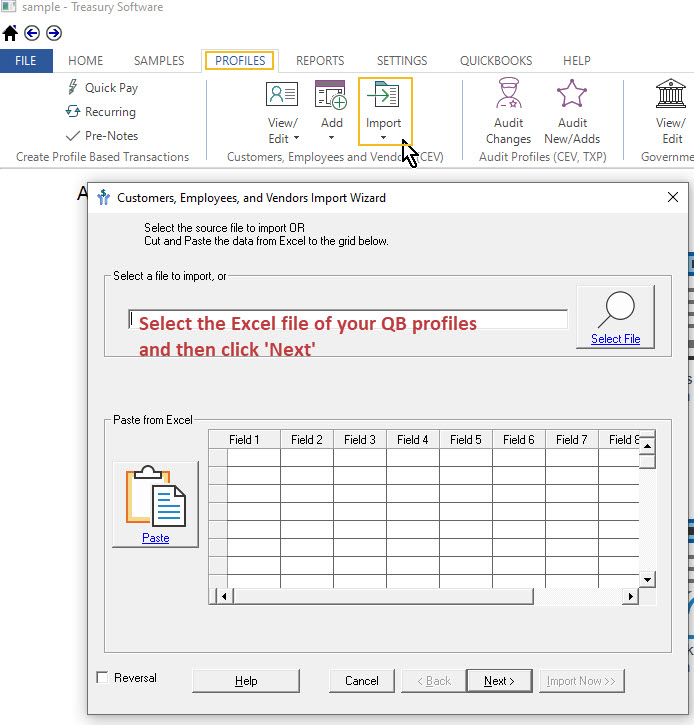694x725 pixels.
Task: Enable the Reversal checkbox
Action: (x=103, y=678)
